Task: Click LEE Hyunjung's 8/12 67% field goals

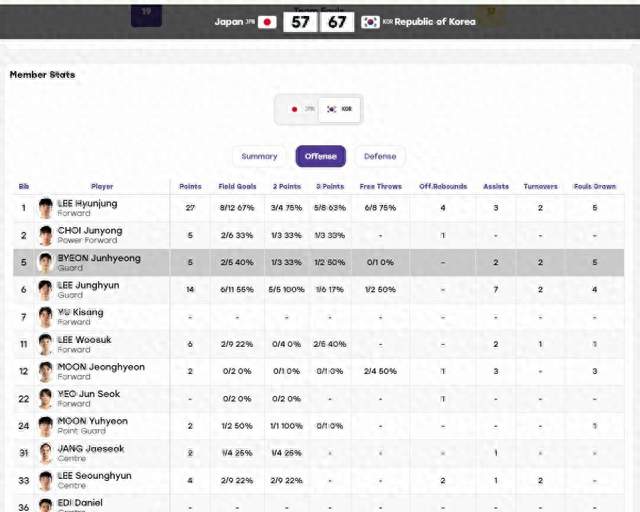Action: (237, 208)
